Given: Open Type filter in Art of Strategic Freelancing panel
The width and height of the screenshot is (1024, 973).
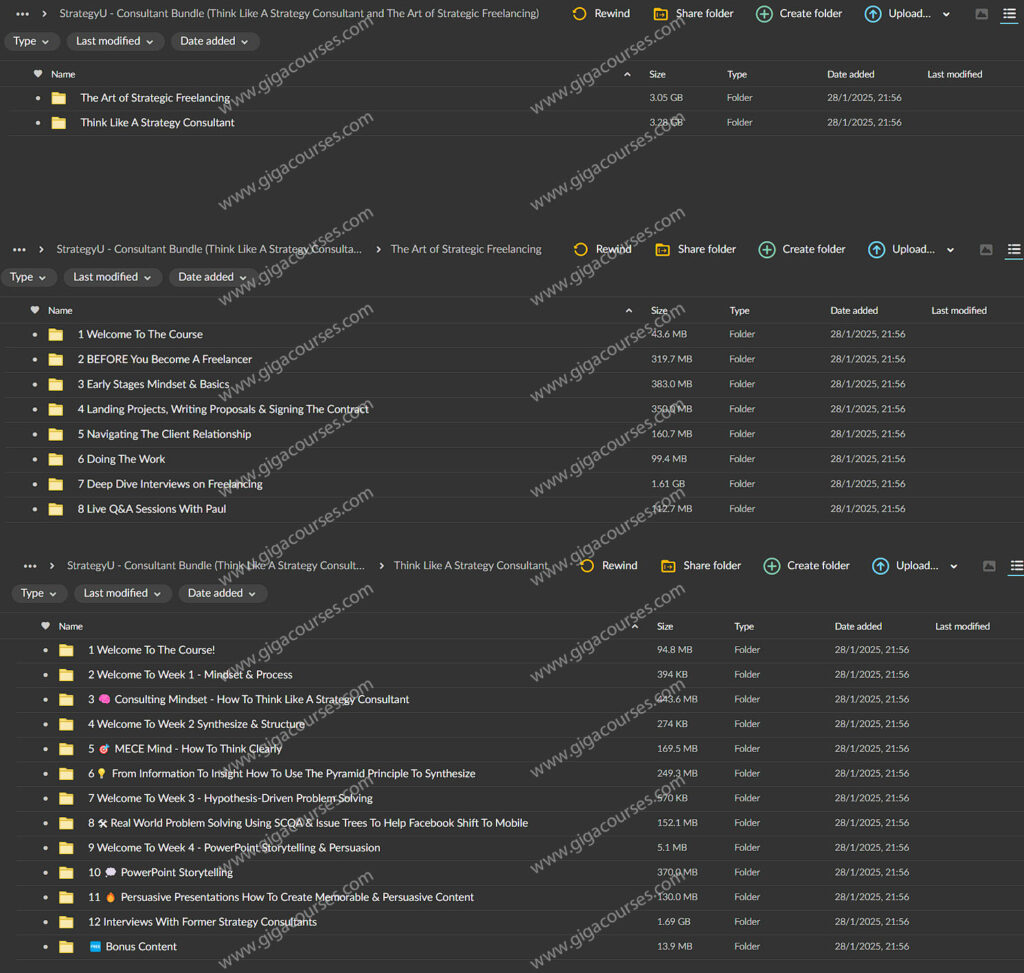Looking at the screenshot, I should [28, 277].
